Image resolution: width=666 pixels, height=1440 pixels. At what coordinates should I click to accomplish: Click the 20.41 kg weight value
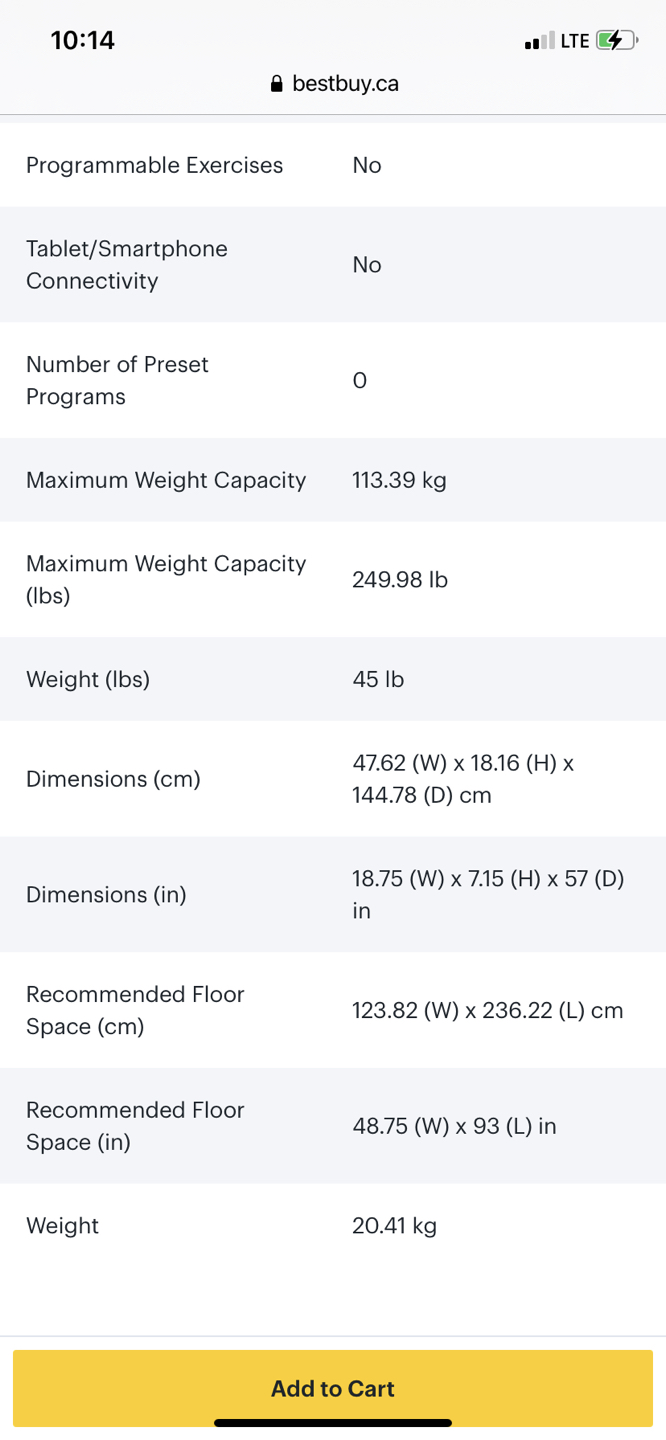point(394,1226)
